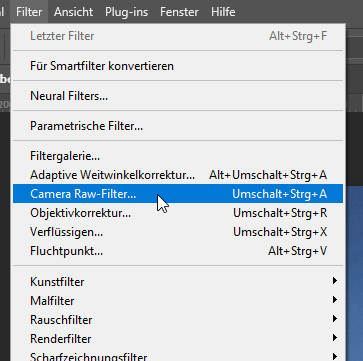This screenshot has height=361, width=363.
Task: Click the Kunstfilter submenu arrow
Action: click(335, 281)
